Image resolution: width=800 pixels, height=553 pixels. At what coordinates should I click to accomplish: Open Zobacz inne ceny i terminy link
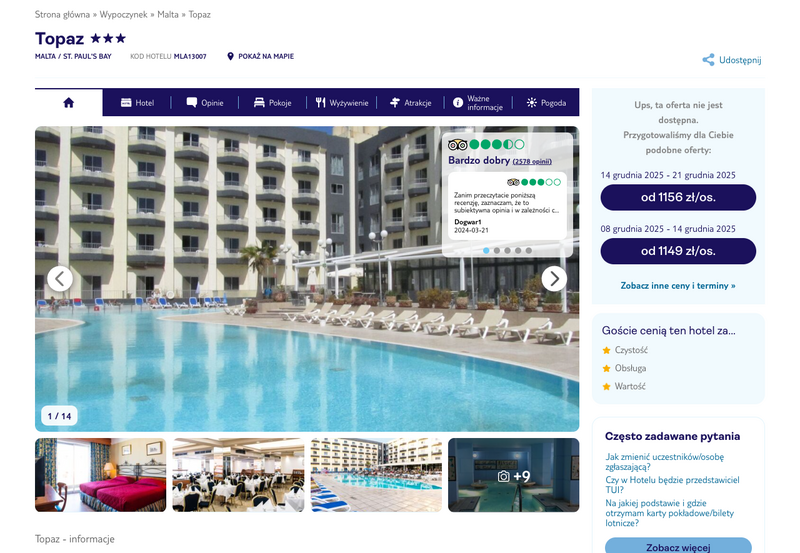pyautogui.click(x=678, y=286)
